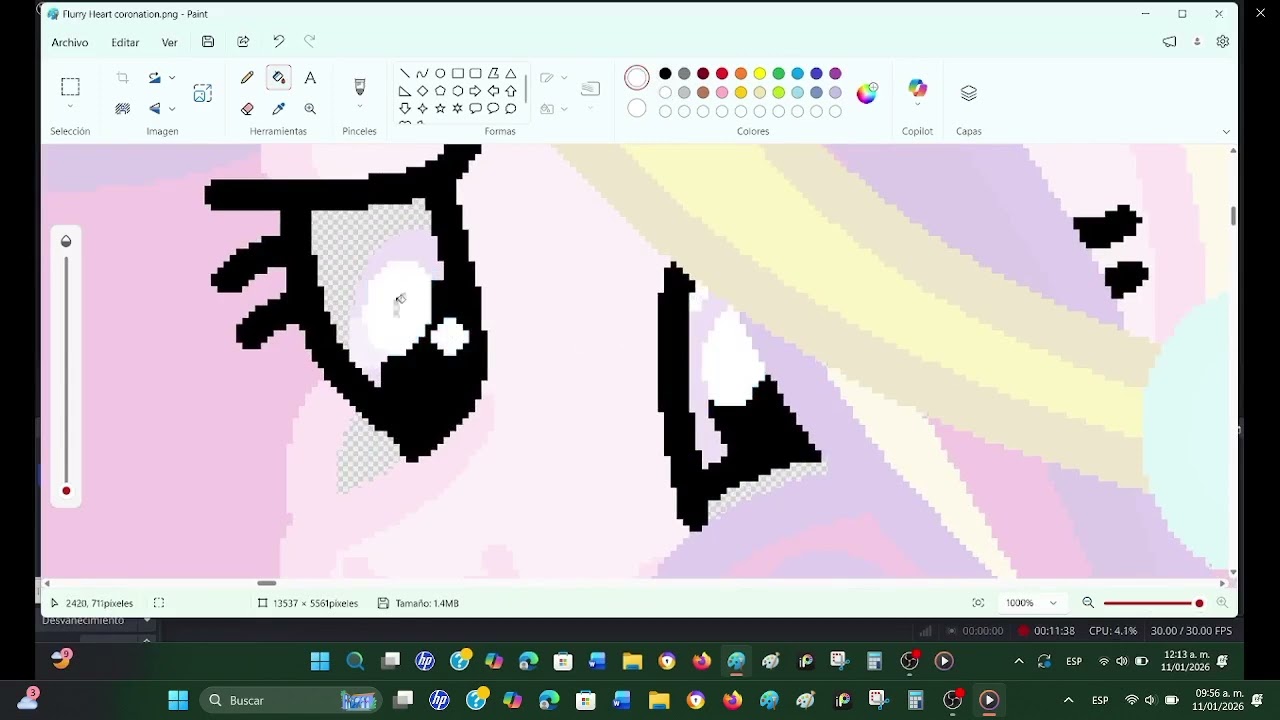Click the Pinceles brush icon

pos(360,86)
